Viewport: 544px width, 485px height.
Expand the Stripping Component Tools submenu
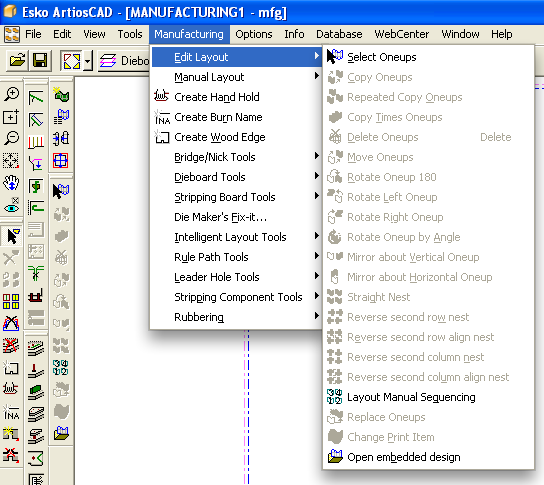coord(237,297)
